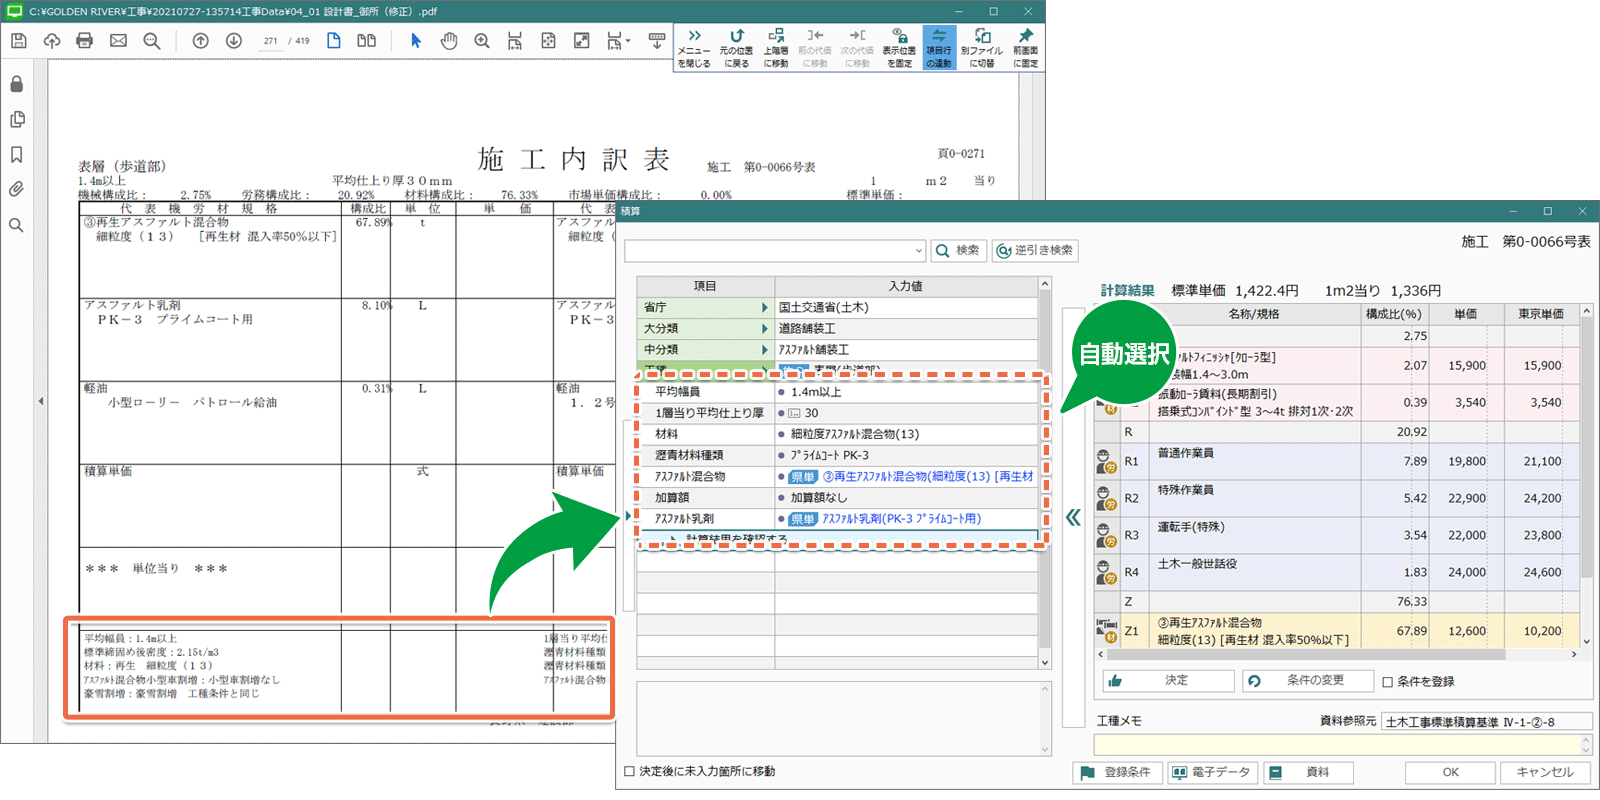Open the search icon in PDF sidebar
The height and width of the screenshot is (800, 1600).
point(16,225)
